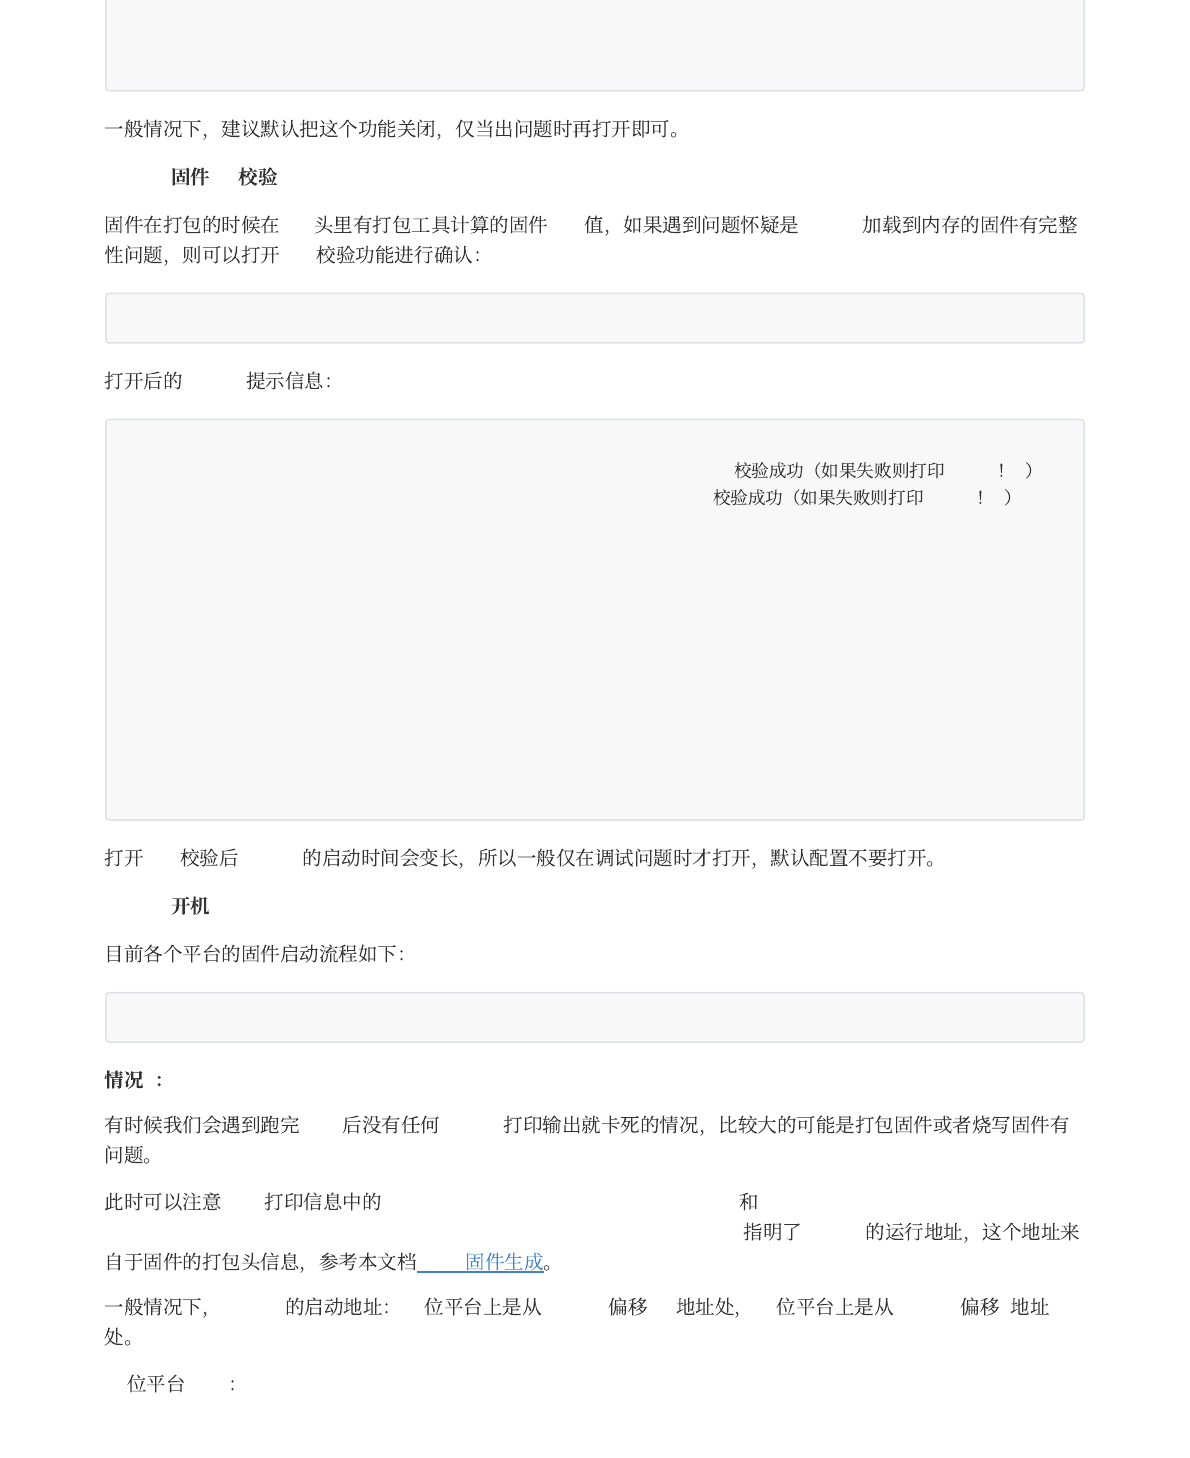Click the code block below 固件启动流程如下
The width and height of the screenshot is (1190, 1458).
pyautogui.click(x=594, y=1017)
